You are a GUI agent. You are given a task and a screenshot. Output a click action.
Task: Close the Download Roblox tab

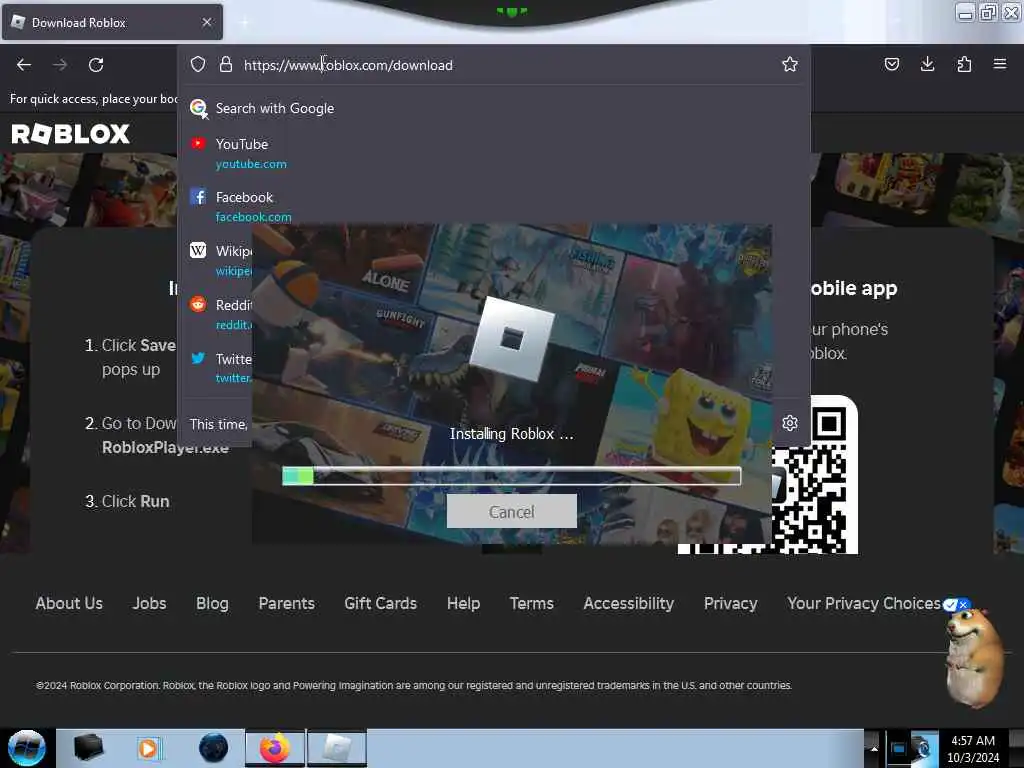click(207, 22)
